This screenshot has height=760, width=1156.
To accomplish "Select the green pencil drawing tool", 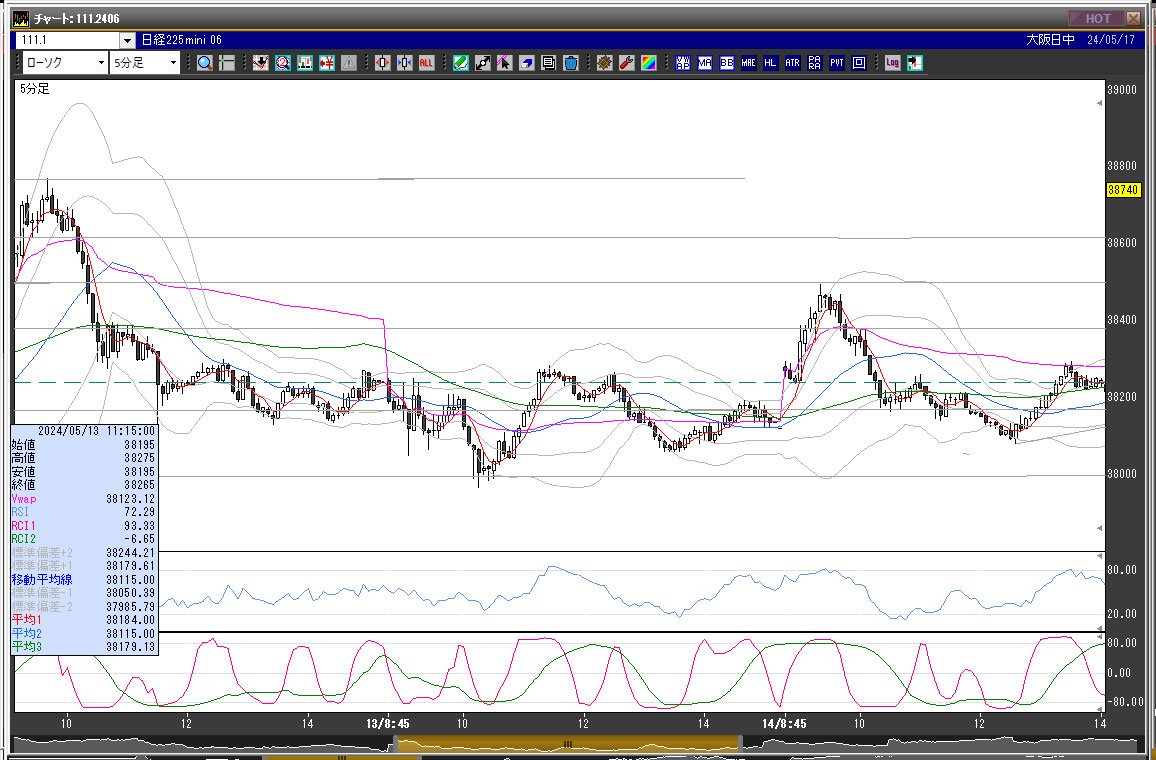I will point(461,63).
